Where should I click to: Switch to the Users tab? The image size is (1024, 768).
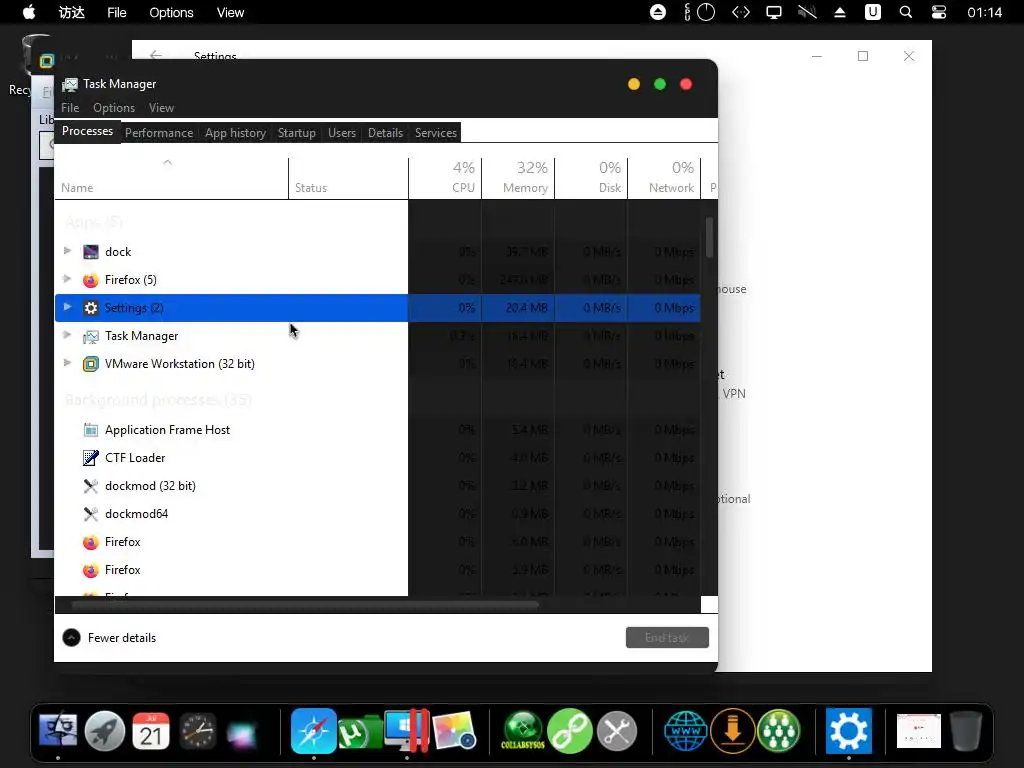(x=342, y=133)
